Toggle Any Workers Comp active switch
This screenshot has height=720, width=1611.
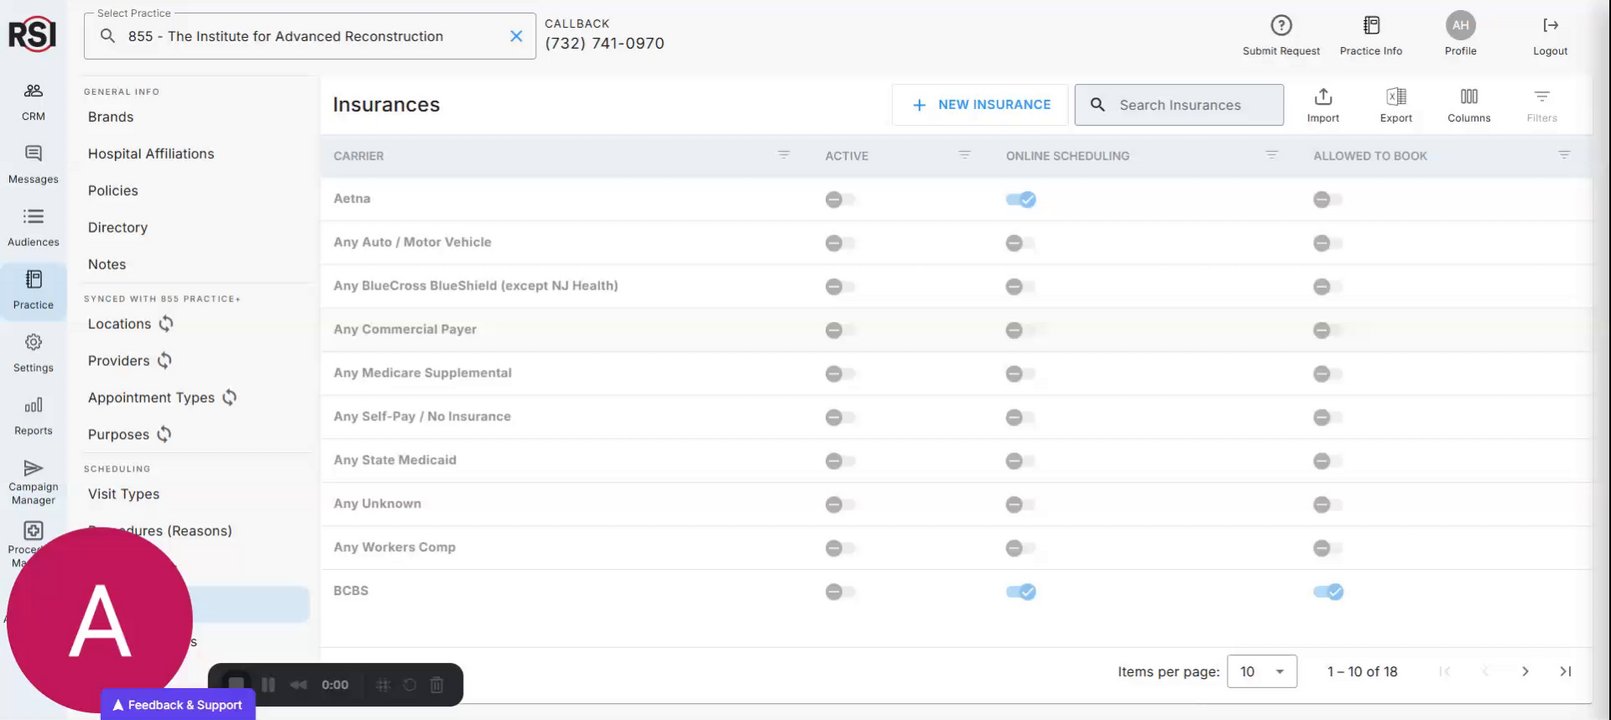[840, 548]
